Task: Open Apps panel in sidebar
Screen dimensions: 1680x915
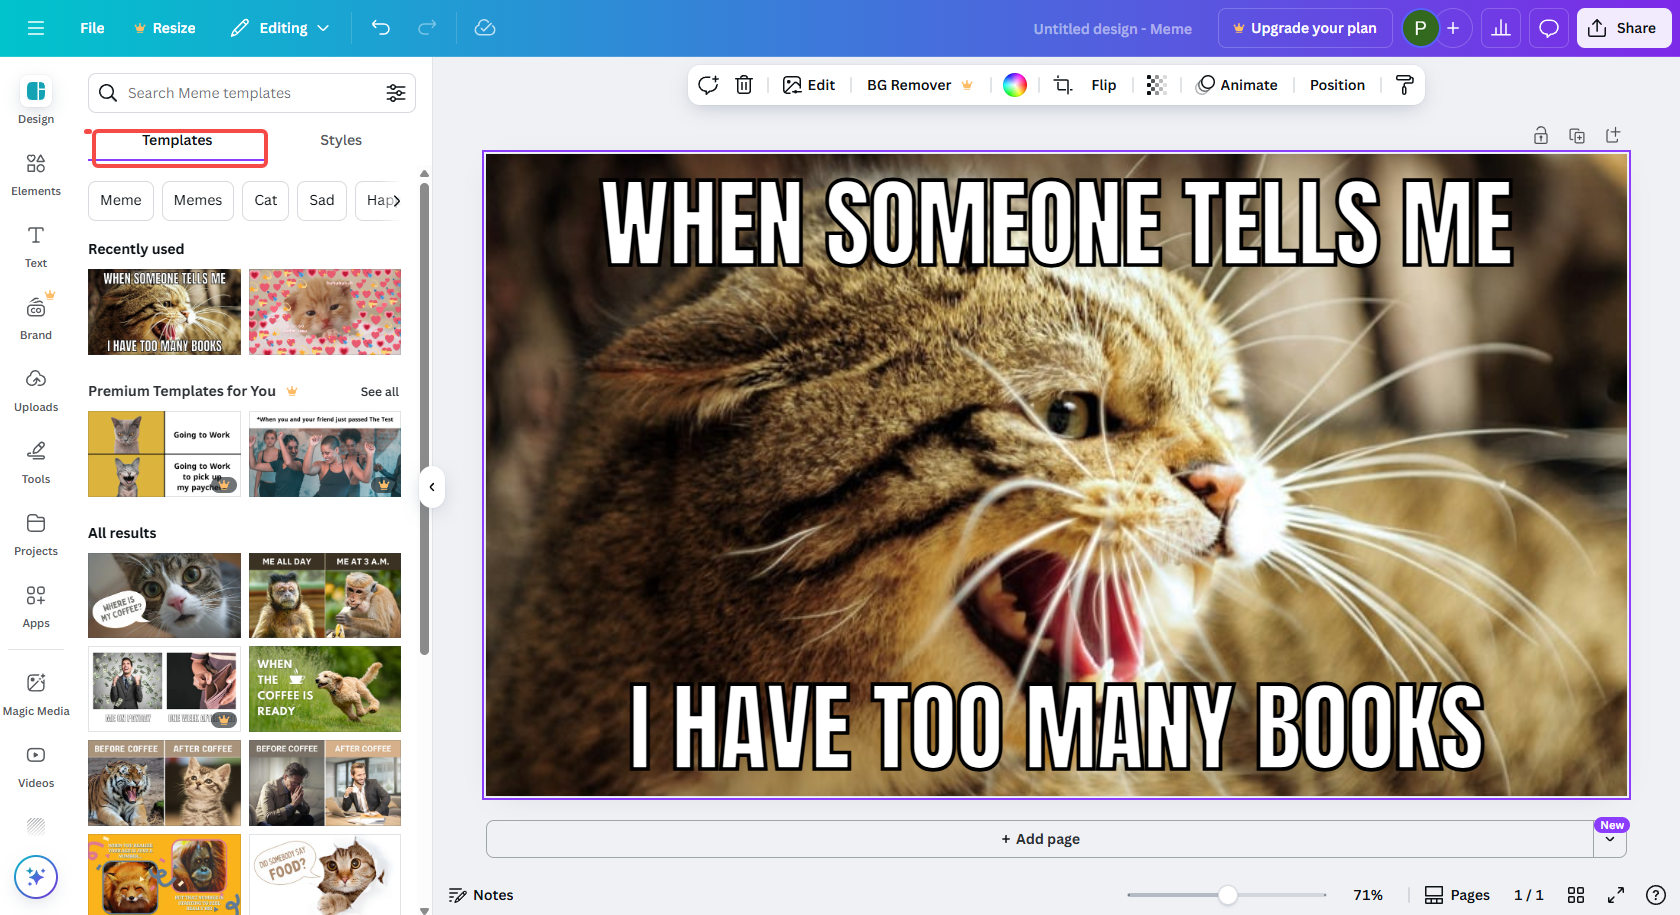Action: (36, 607)
